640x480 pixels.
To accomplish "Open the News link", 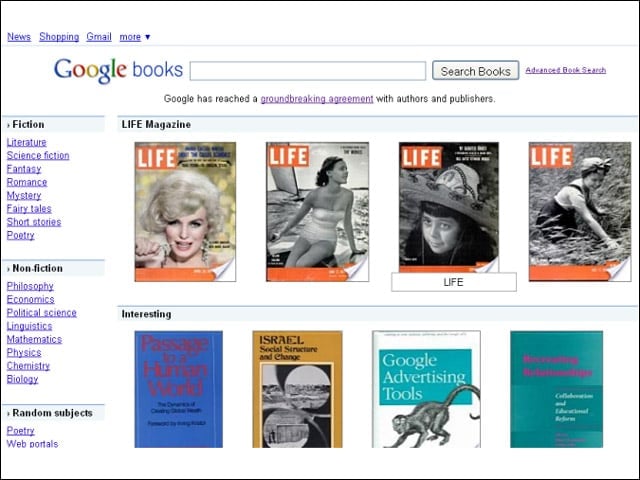I will pyautogui.click(x=19, y=37).
